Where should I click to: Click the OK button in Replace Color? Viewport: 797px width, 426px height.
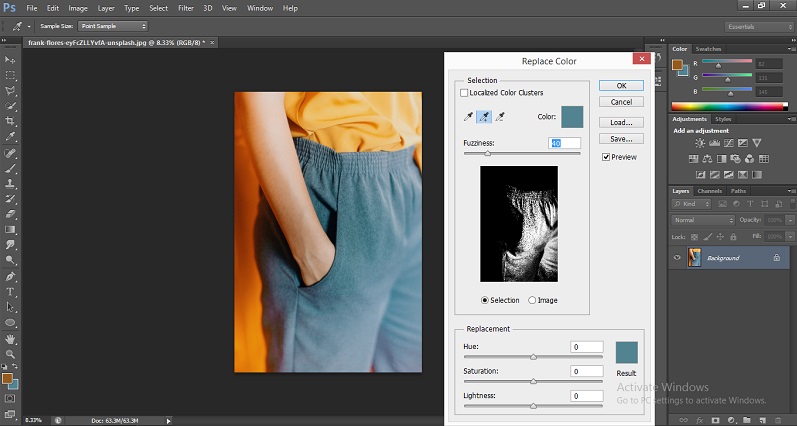(x=621, y=86)
